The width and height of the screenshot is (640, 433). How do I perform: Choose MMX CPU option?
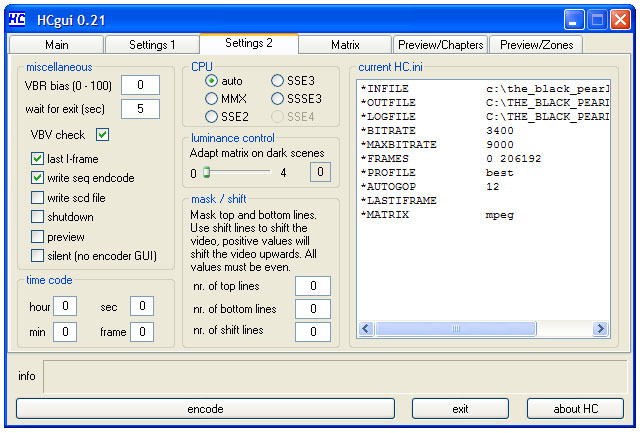211,99
